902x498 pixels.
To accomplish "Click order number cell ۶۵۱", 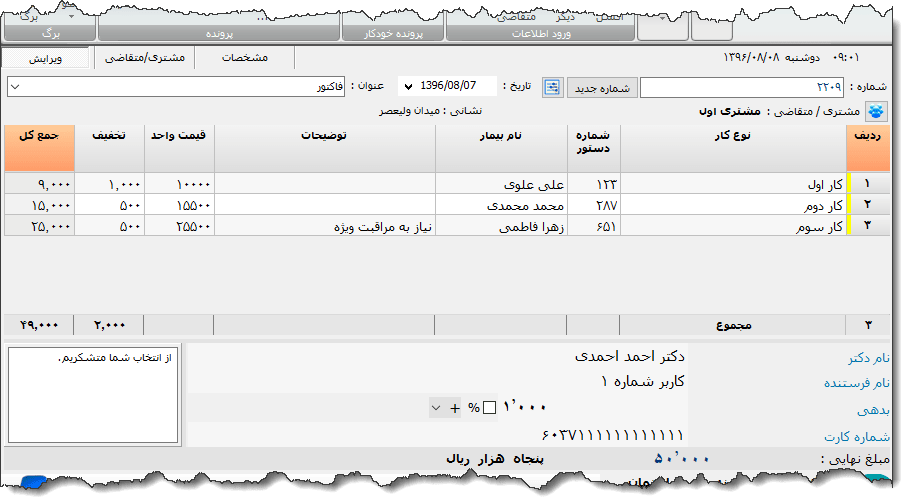I will [594, 227].
